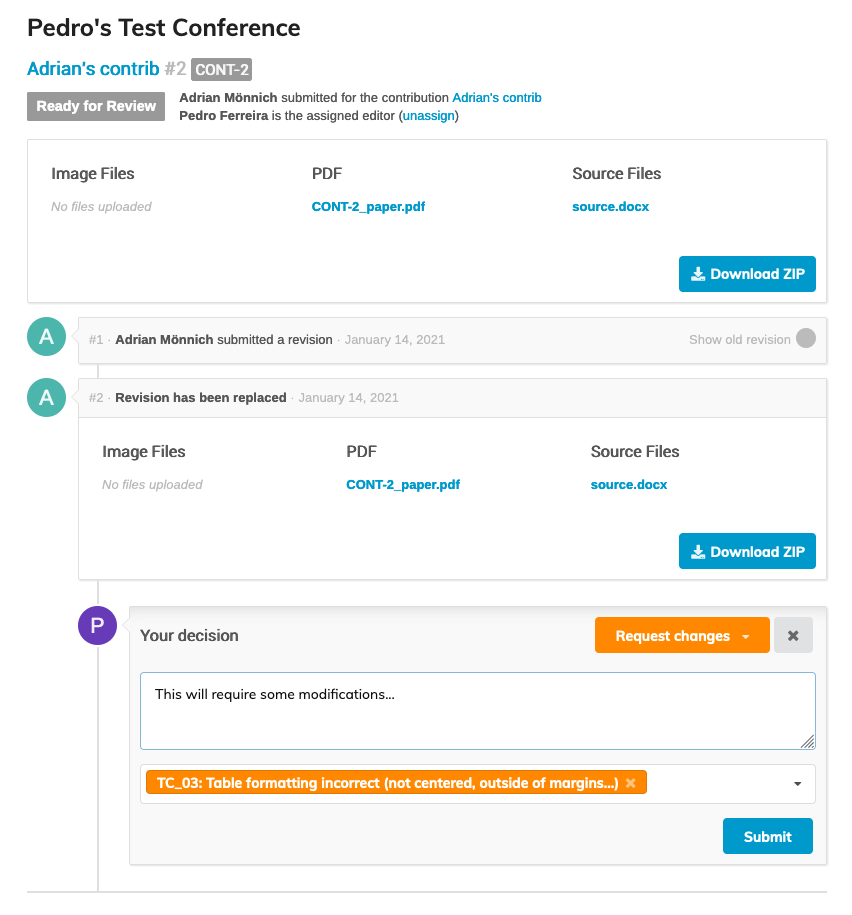This screenshot has height=915, width=852.
Task: Open the Request changes dropdown arrow
Action: pyautogui.click(x=746, y=637)
